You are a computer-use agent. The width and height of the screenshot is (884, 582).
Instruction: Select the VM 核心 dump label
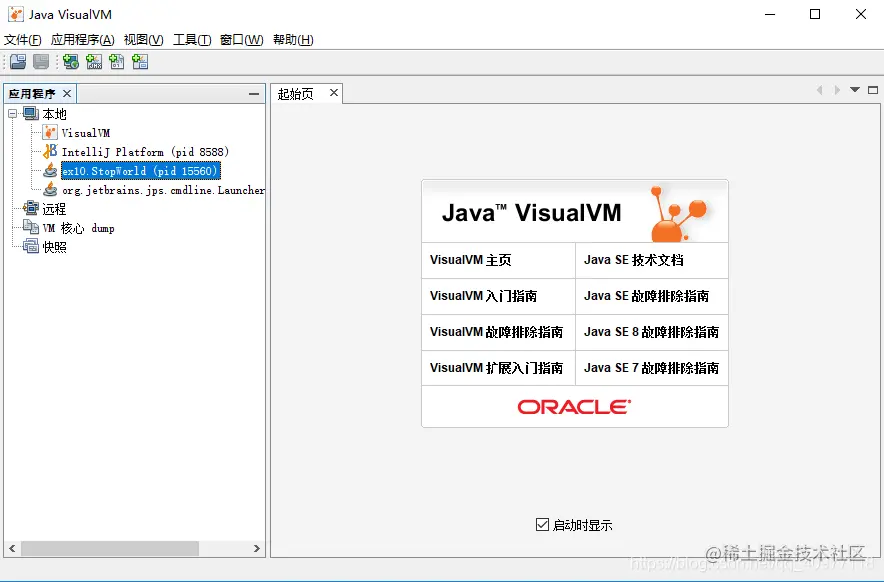point(78,228)
